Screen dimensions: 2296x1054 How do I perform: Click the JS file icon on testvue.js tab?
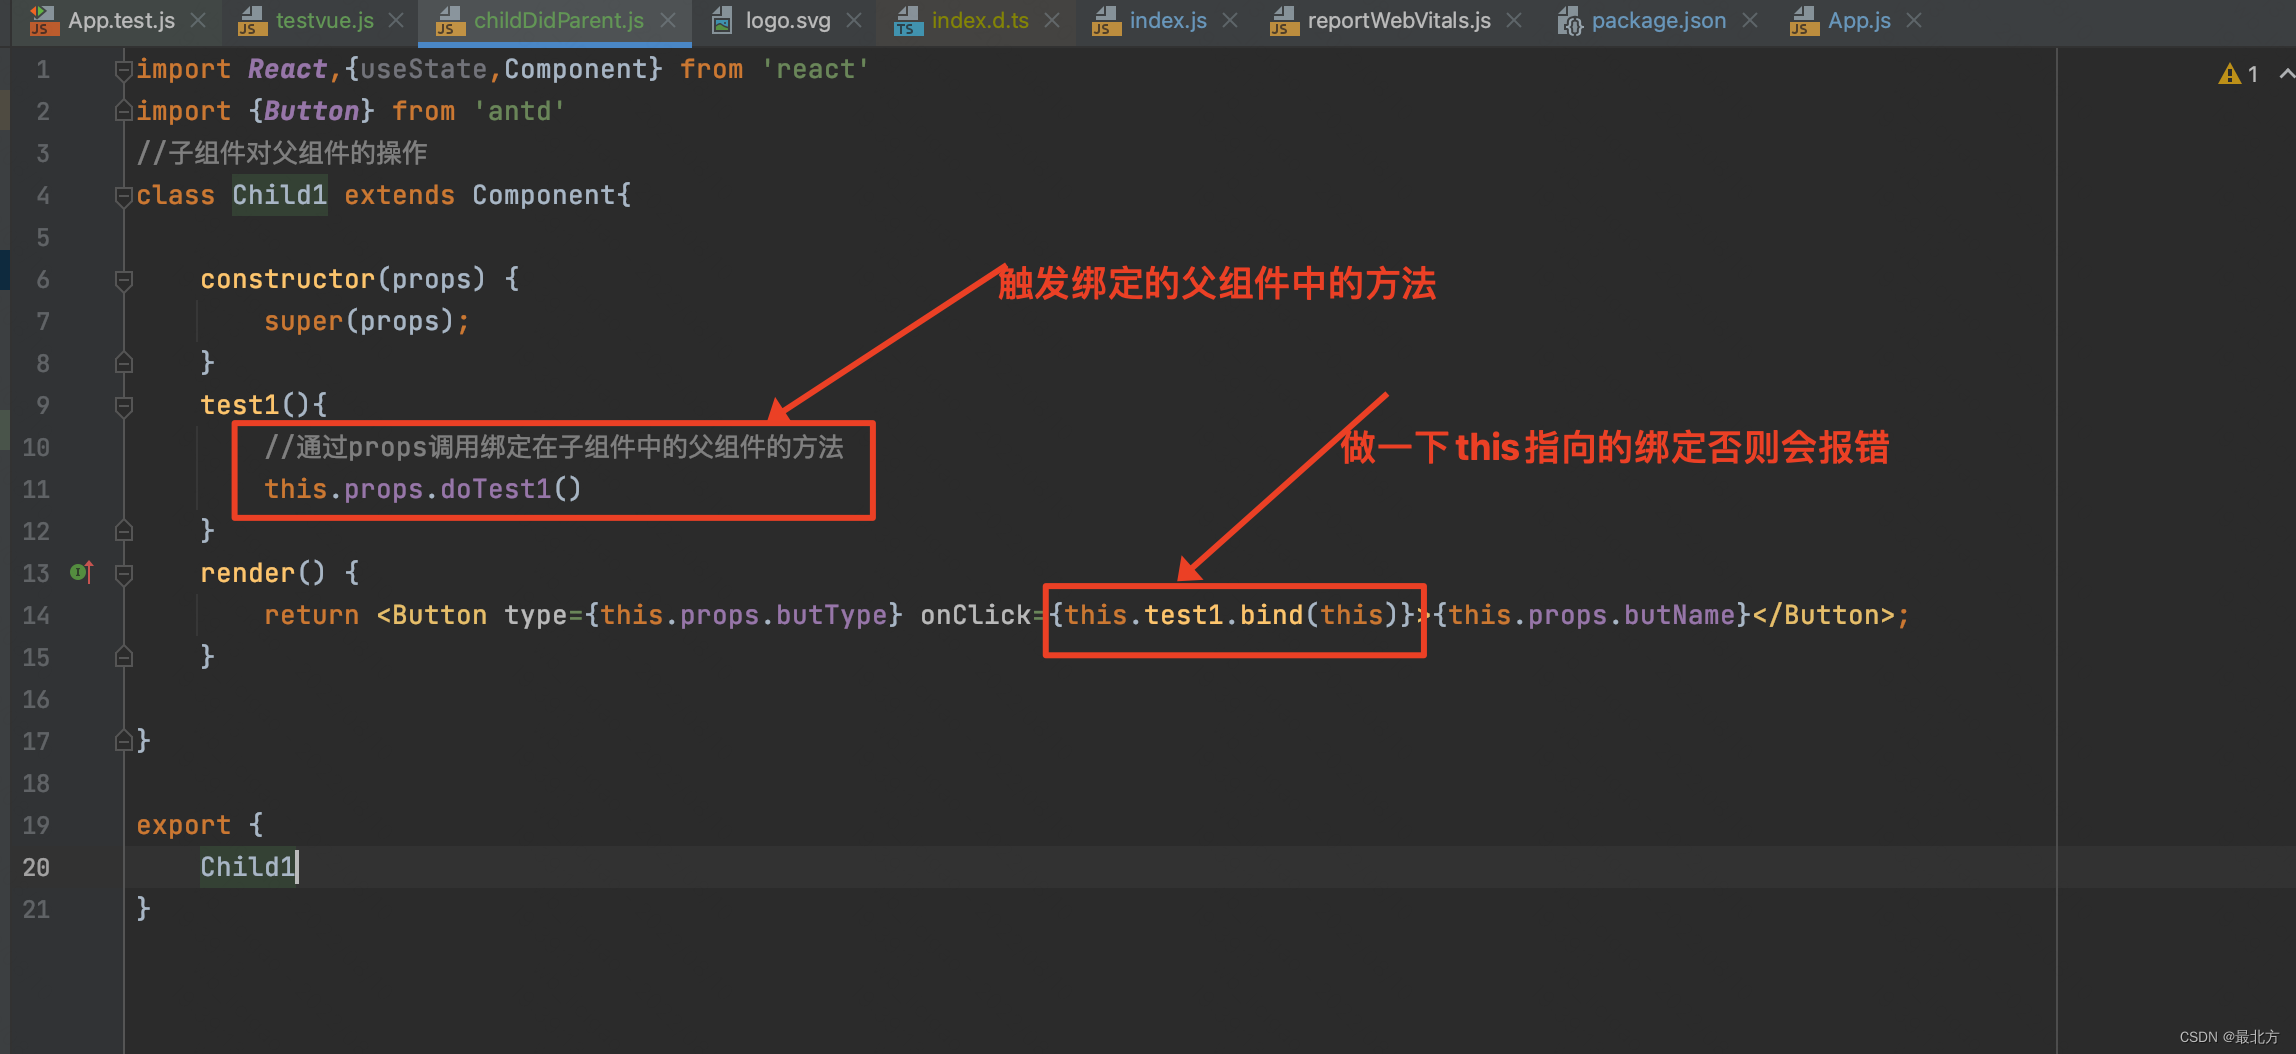pos(252,20)
